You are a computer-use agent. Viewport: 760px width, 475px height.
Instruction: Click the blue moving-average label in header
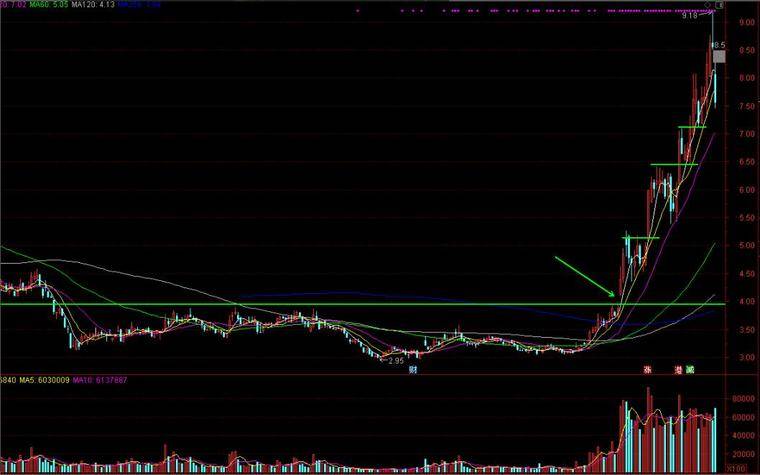[x=140, y=5]
